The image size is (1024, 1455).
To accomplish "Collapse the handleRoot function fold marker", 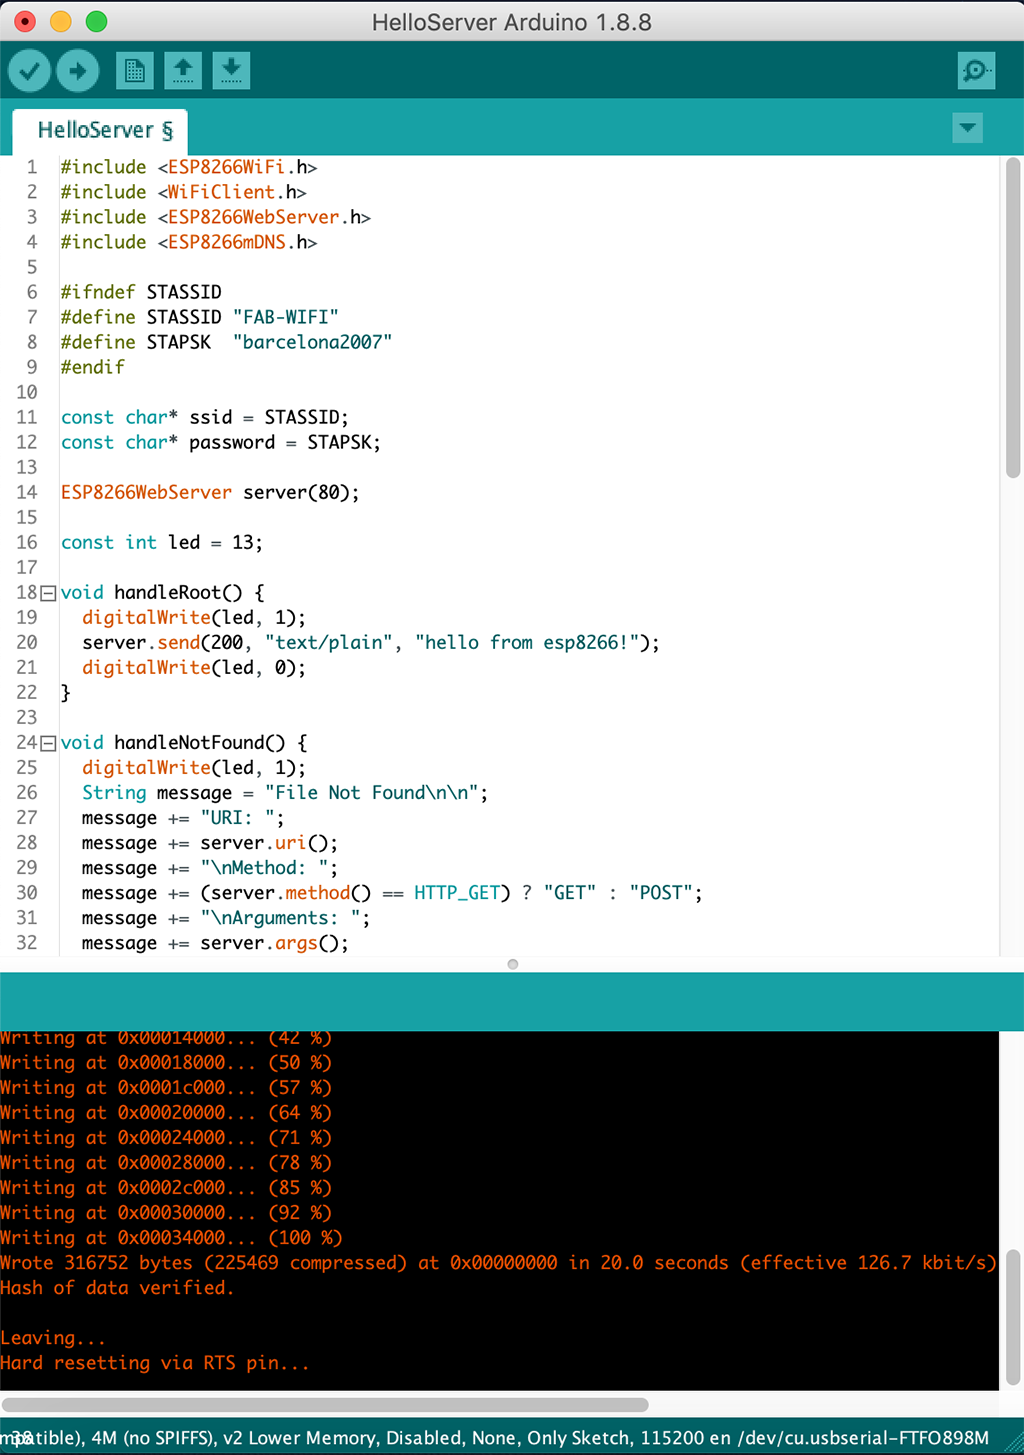I will pyautogui.click(x=48, y=593).
